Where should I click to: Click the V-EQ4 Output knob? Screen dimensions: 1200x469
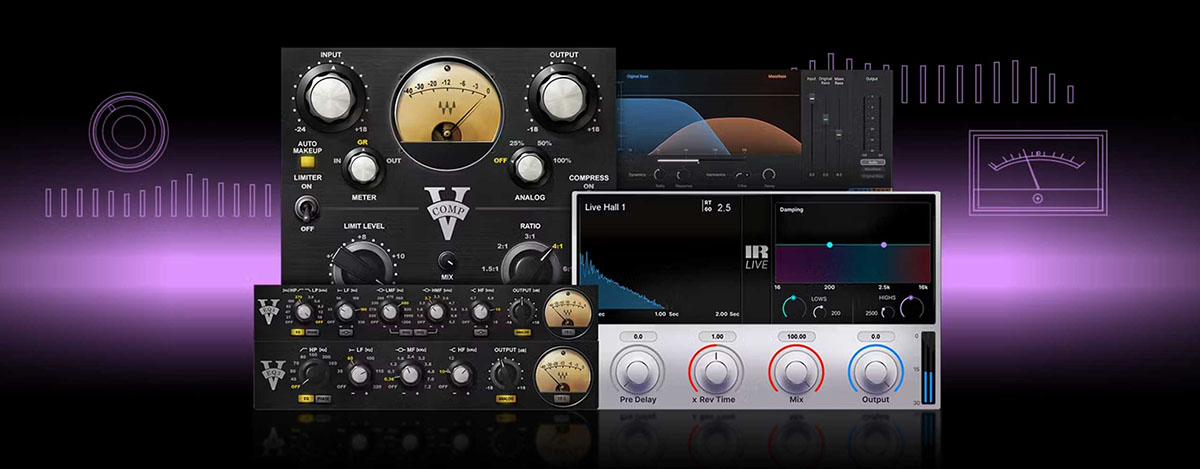[522, 310]
